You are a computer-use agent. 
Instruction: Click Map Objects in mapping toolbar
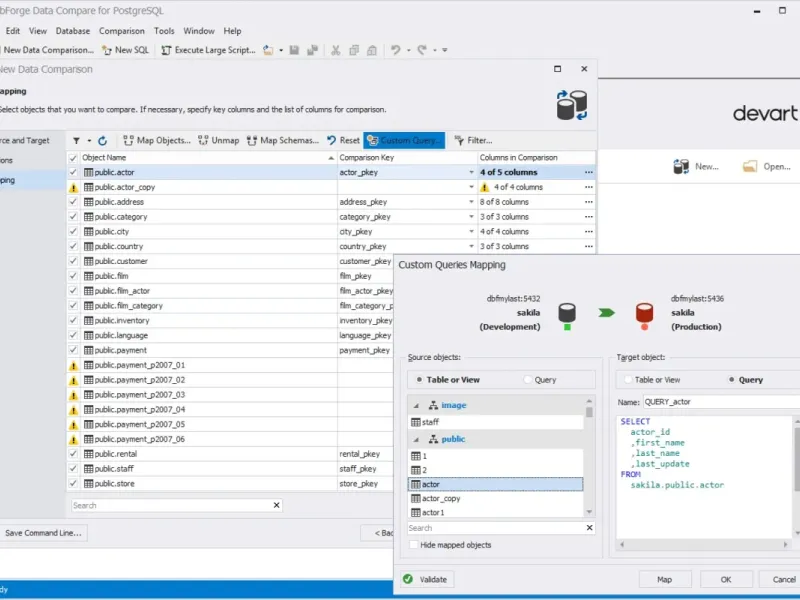(x=157, y=140)
